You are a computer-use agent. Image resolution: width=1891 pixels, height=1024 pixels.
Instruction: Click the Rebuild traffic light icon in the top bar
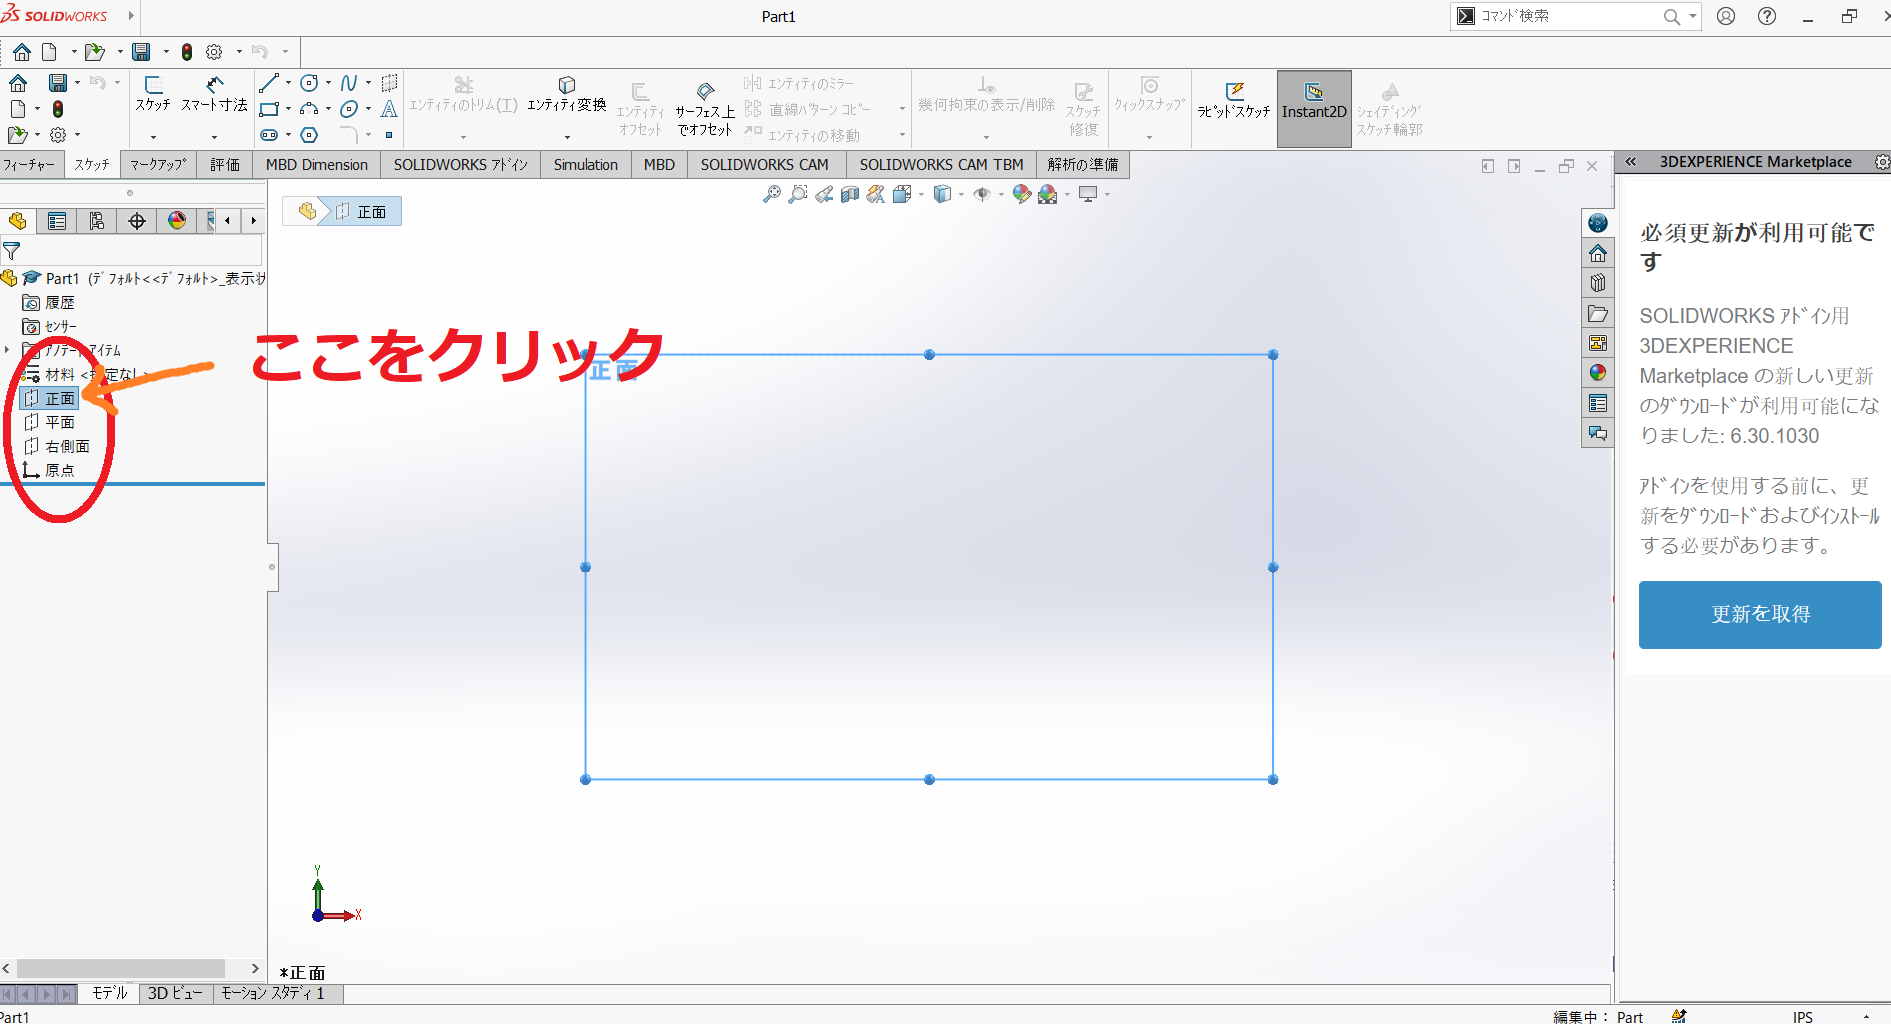click(187, 52)
